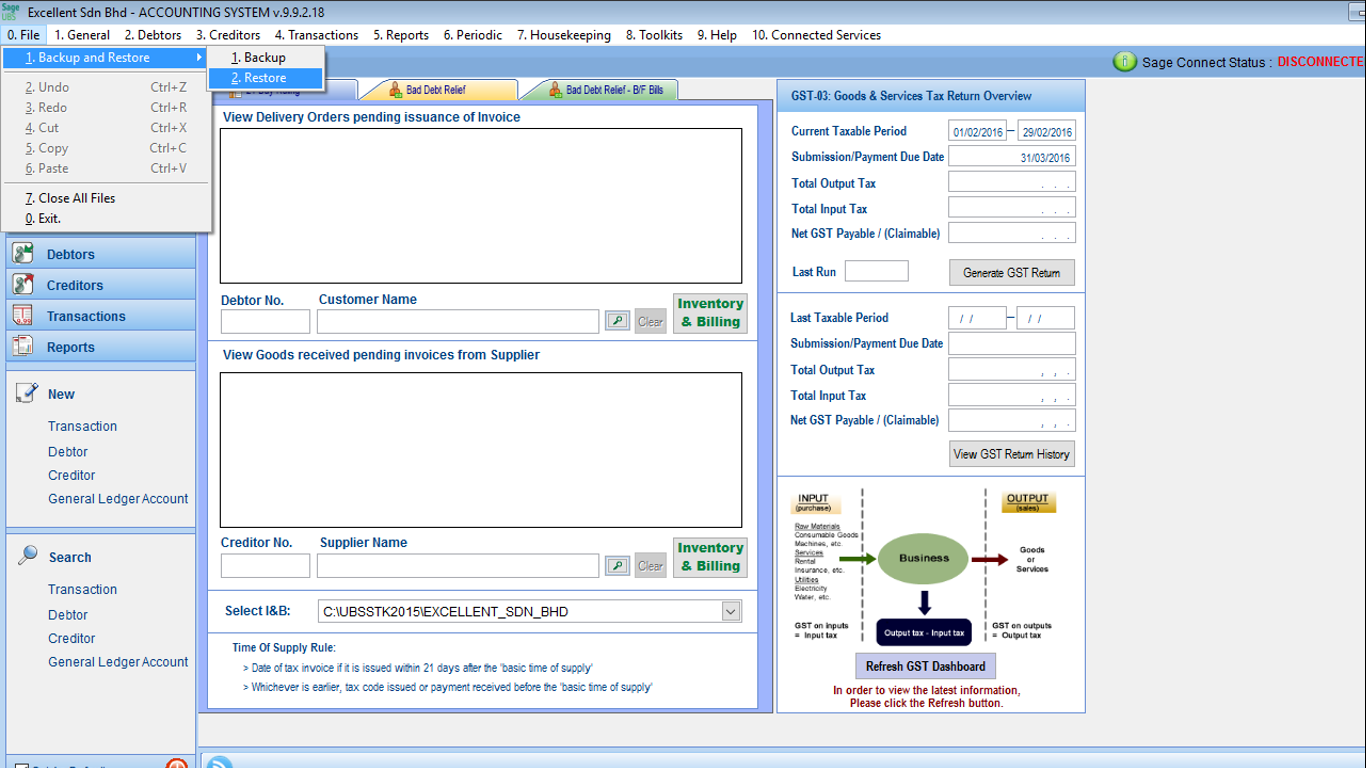1366x768 pixels.
Task: Click Transaction link under Search
Action: tap(83, 589)
